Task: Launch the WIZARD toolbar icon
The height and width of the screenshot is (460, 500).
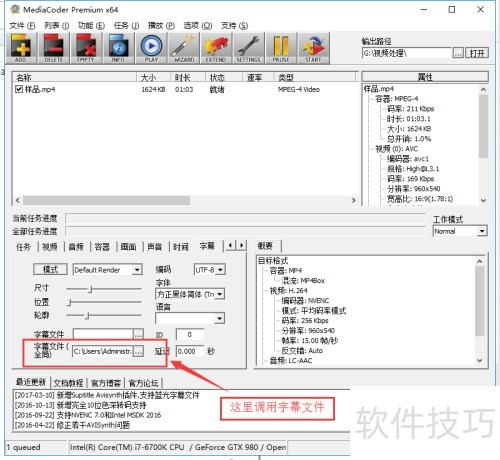Action: point(184,48)
